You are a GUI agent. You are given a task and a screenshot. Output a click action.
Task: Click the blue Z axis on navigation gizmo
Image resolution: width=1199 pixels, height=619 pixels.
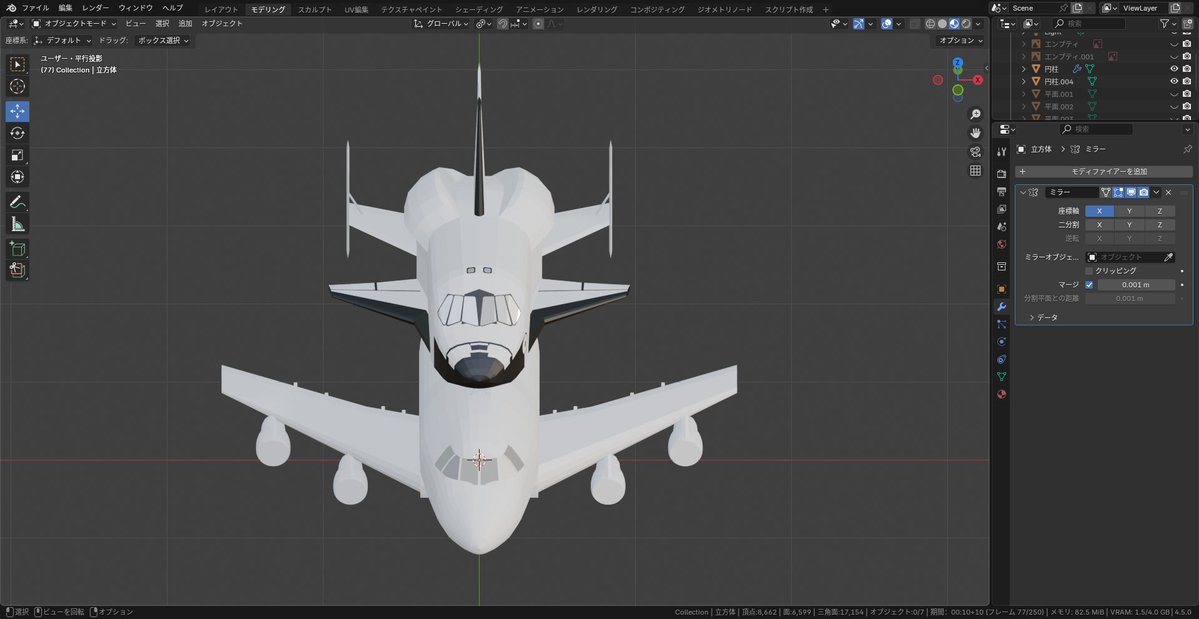coord(958,63)
